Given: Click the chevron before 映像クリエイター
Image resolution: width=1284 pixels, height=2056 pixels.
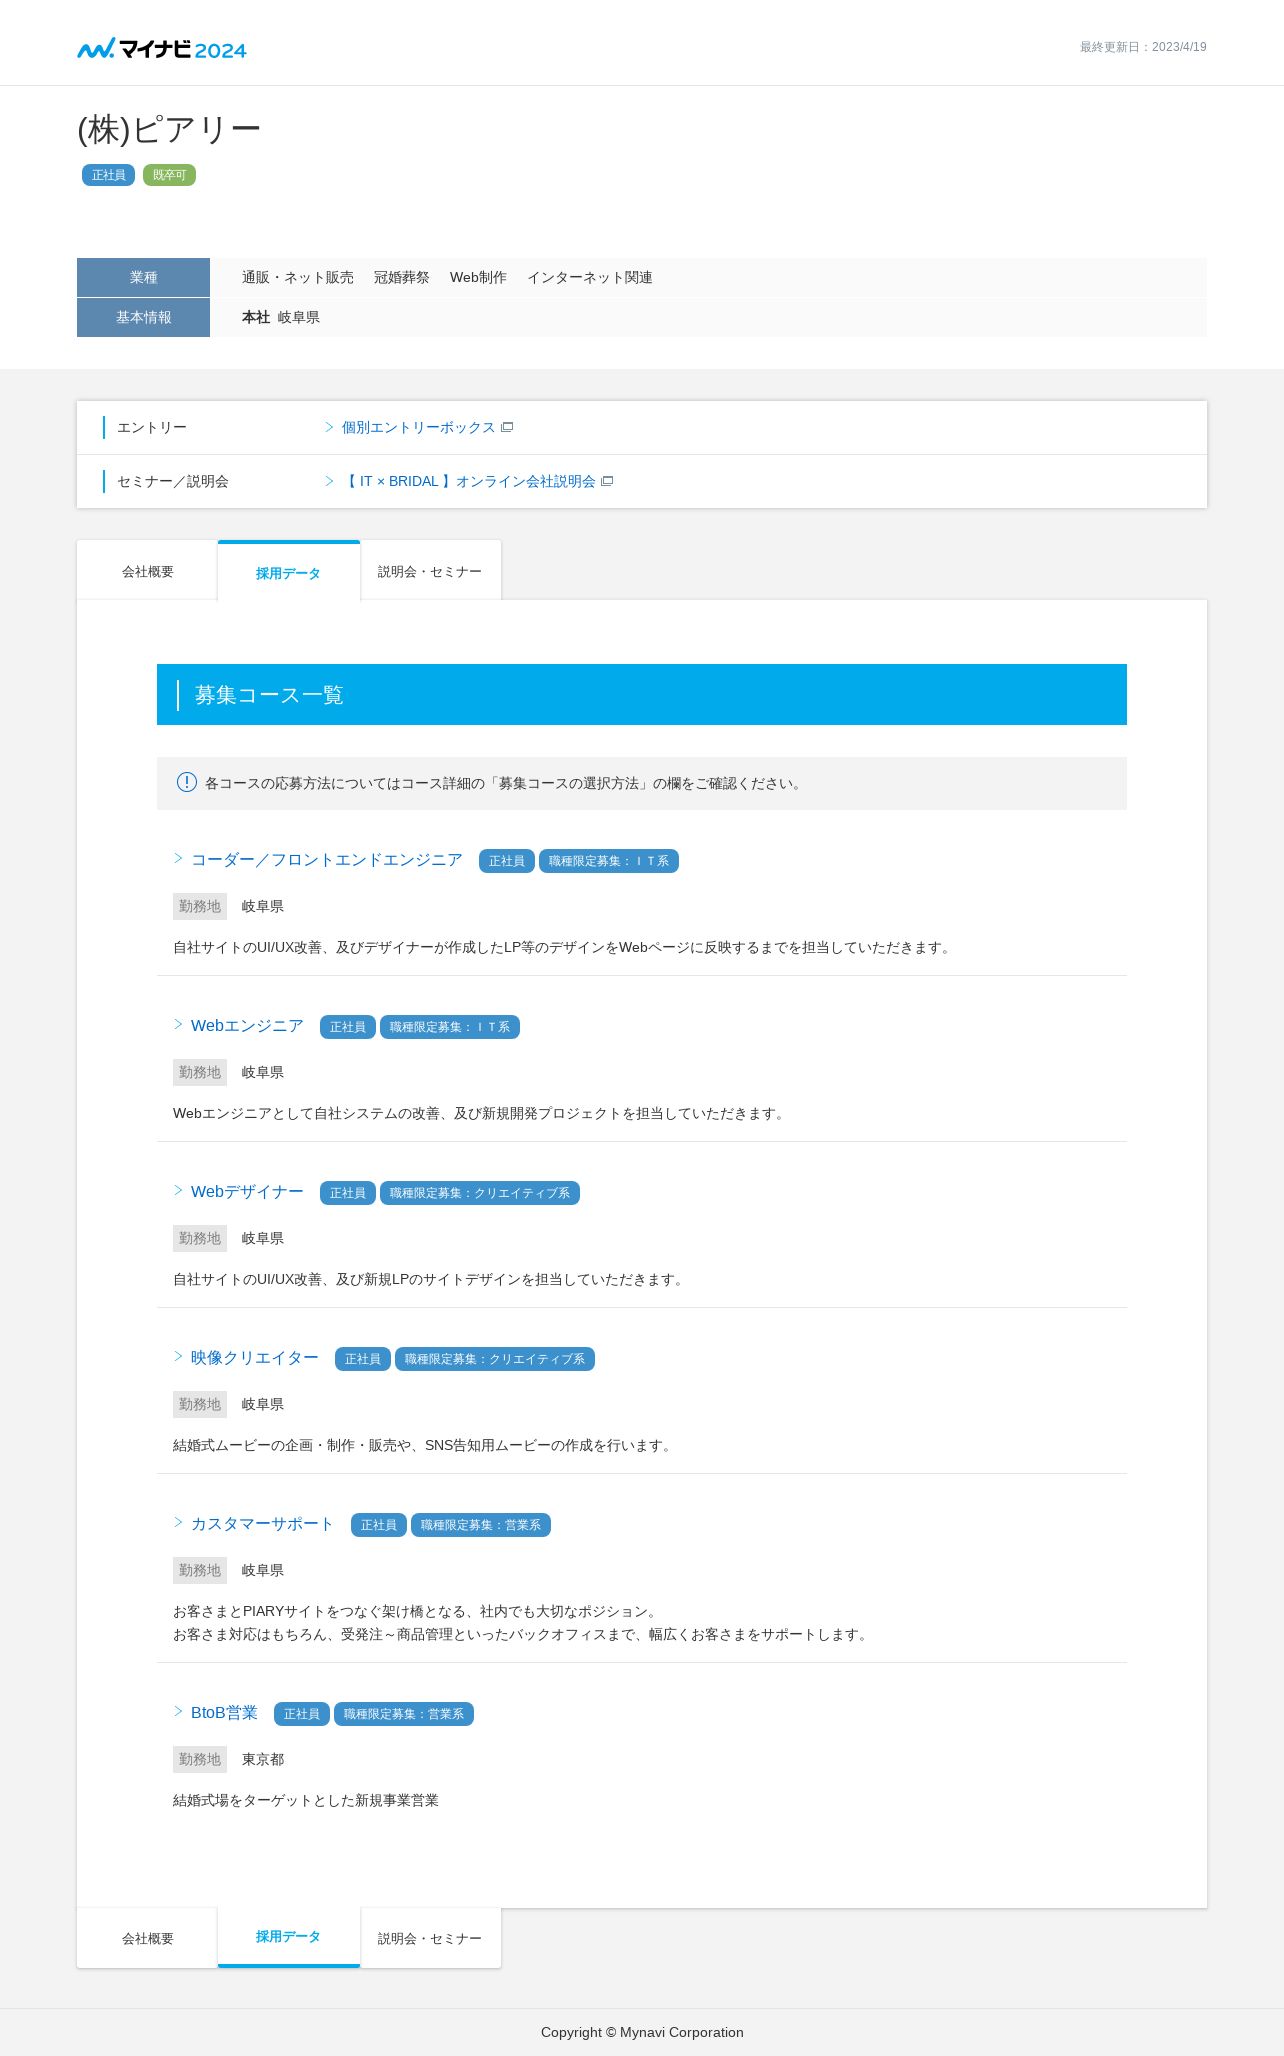Looking at the screenshot, I should point(178,1356).
